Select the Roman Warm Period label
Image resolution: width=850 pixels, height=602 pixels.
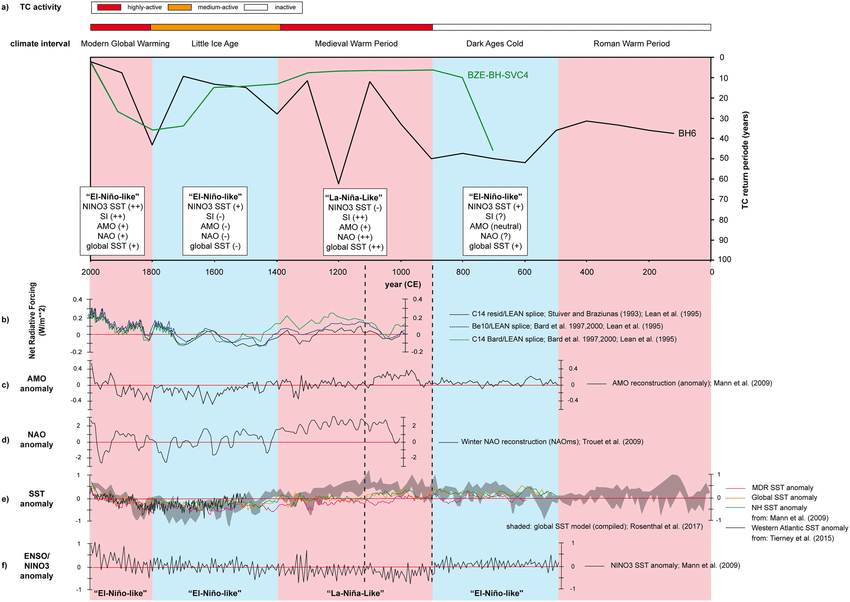click(x=633, y=44)
